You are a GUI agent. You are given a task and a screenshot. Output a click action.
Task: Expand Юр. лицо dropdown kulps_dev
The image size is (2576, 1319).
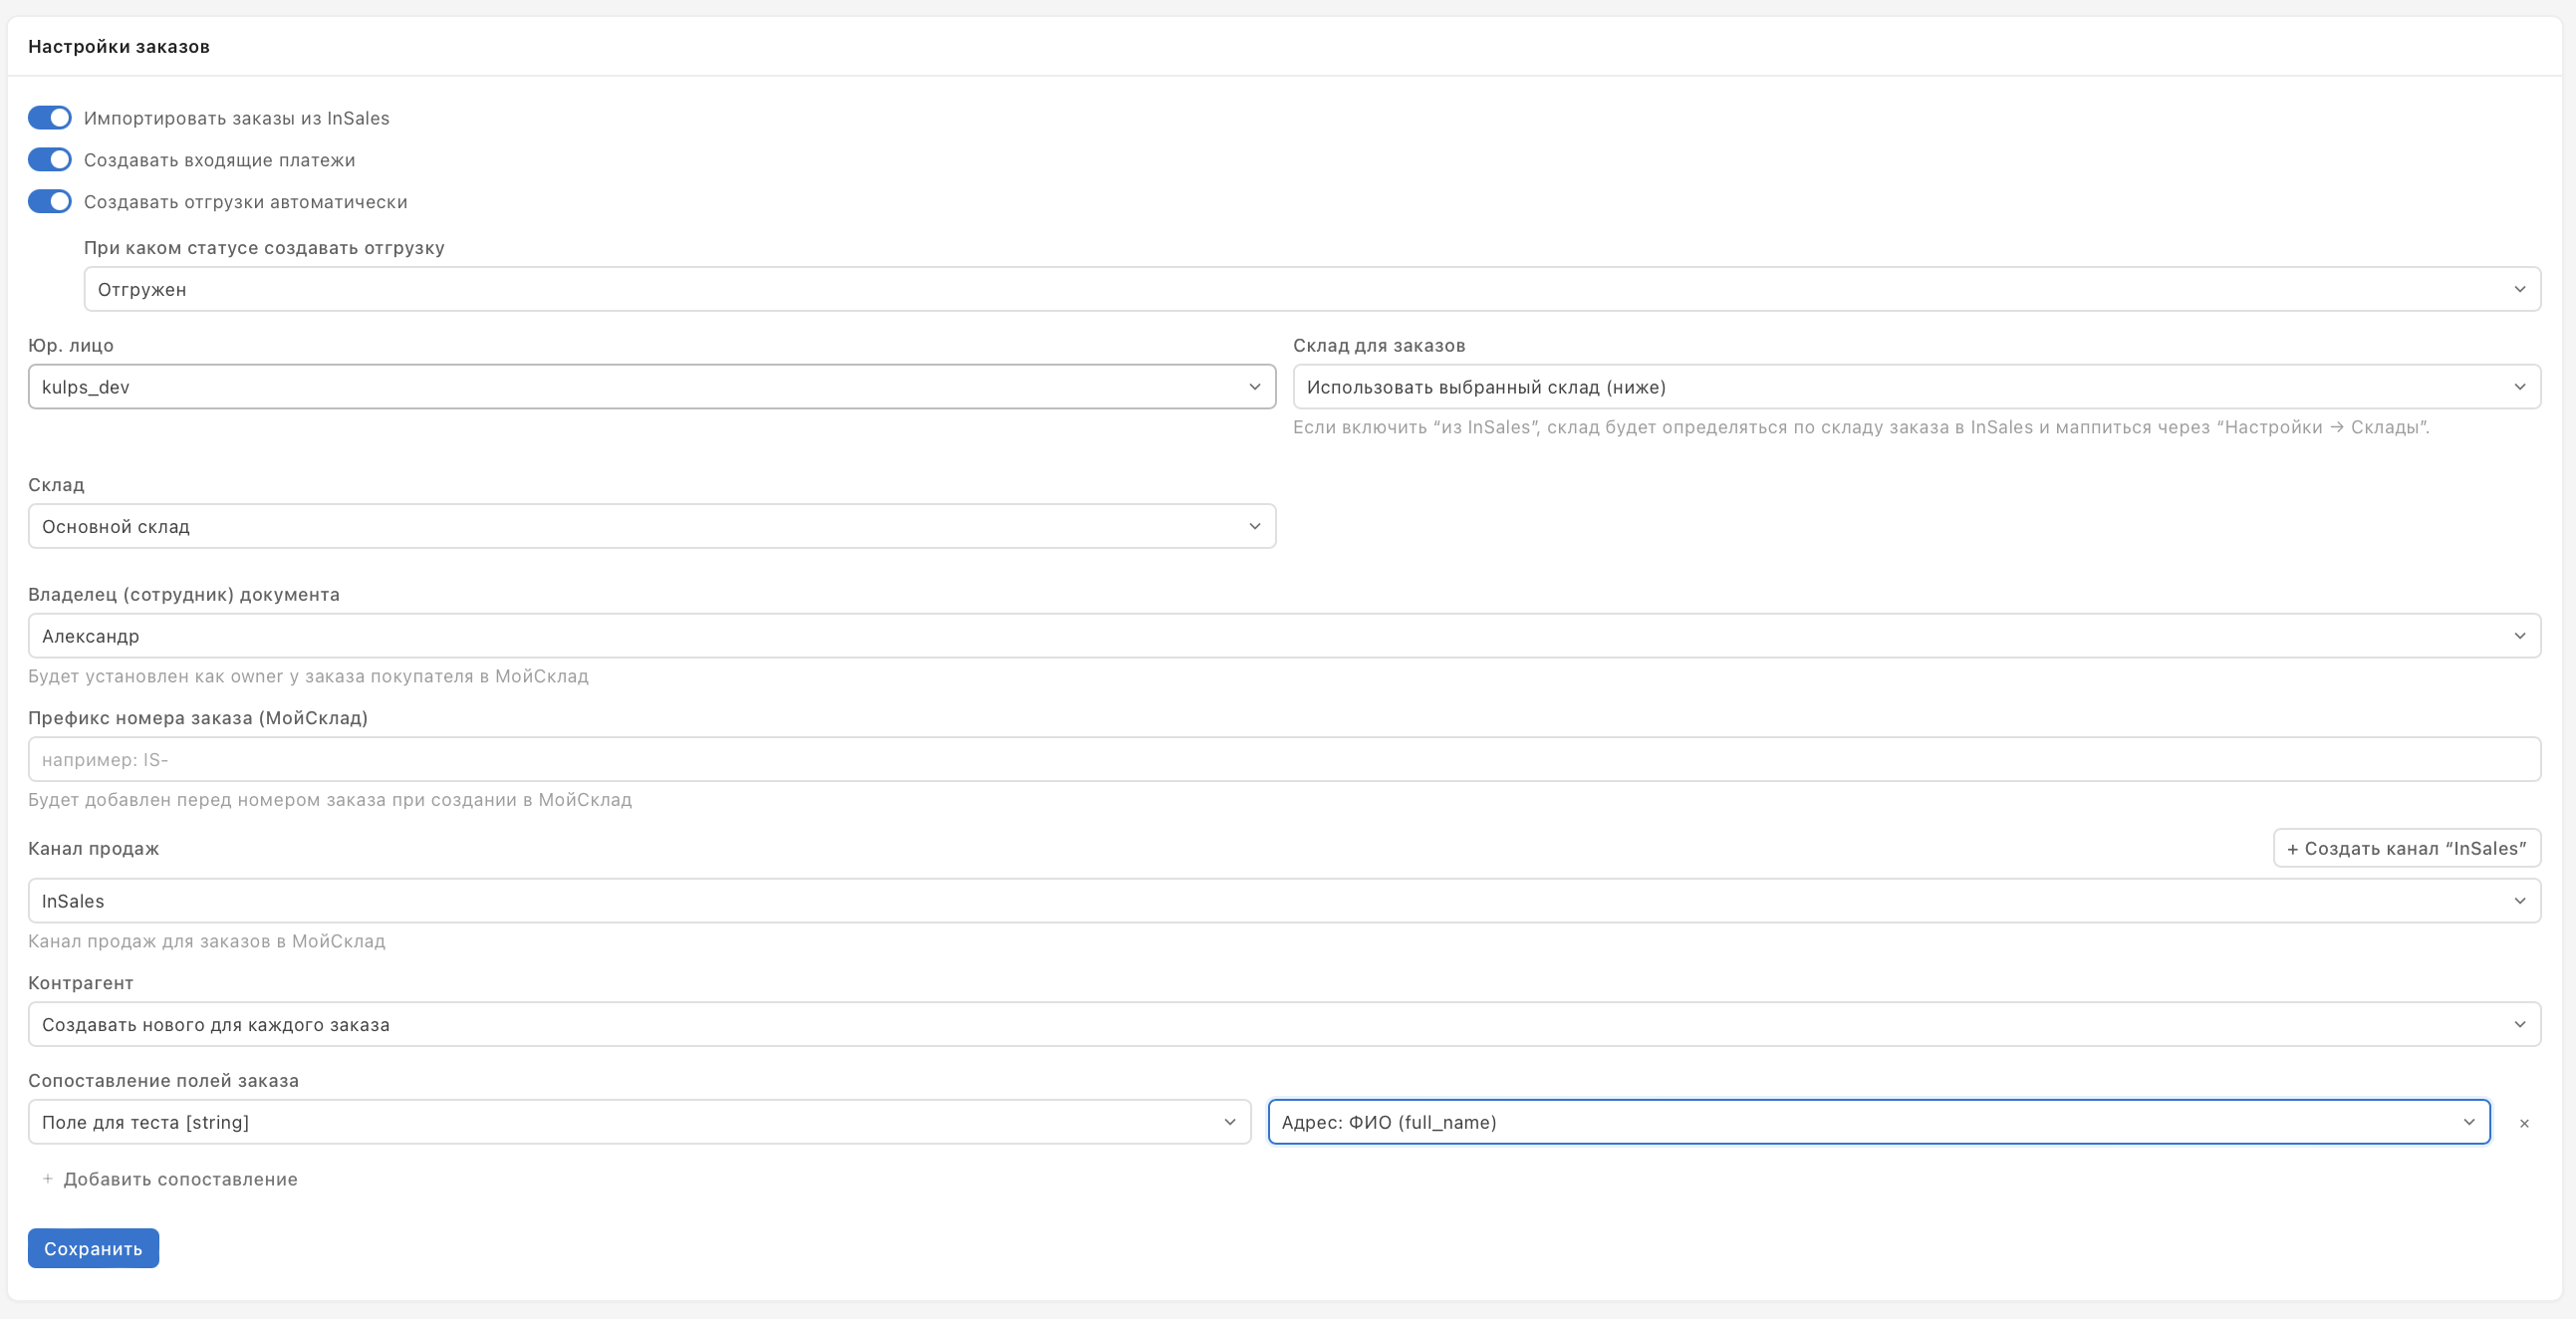[x=651, y=387]
